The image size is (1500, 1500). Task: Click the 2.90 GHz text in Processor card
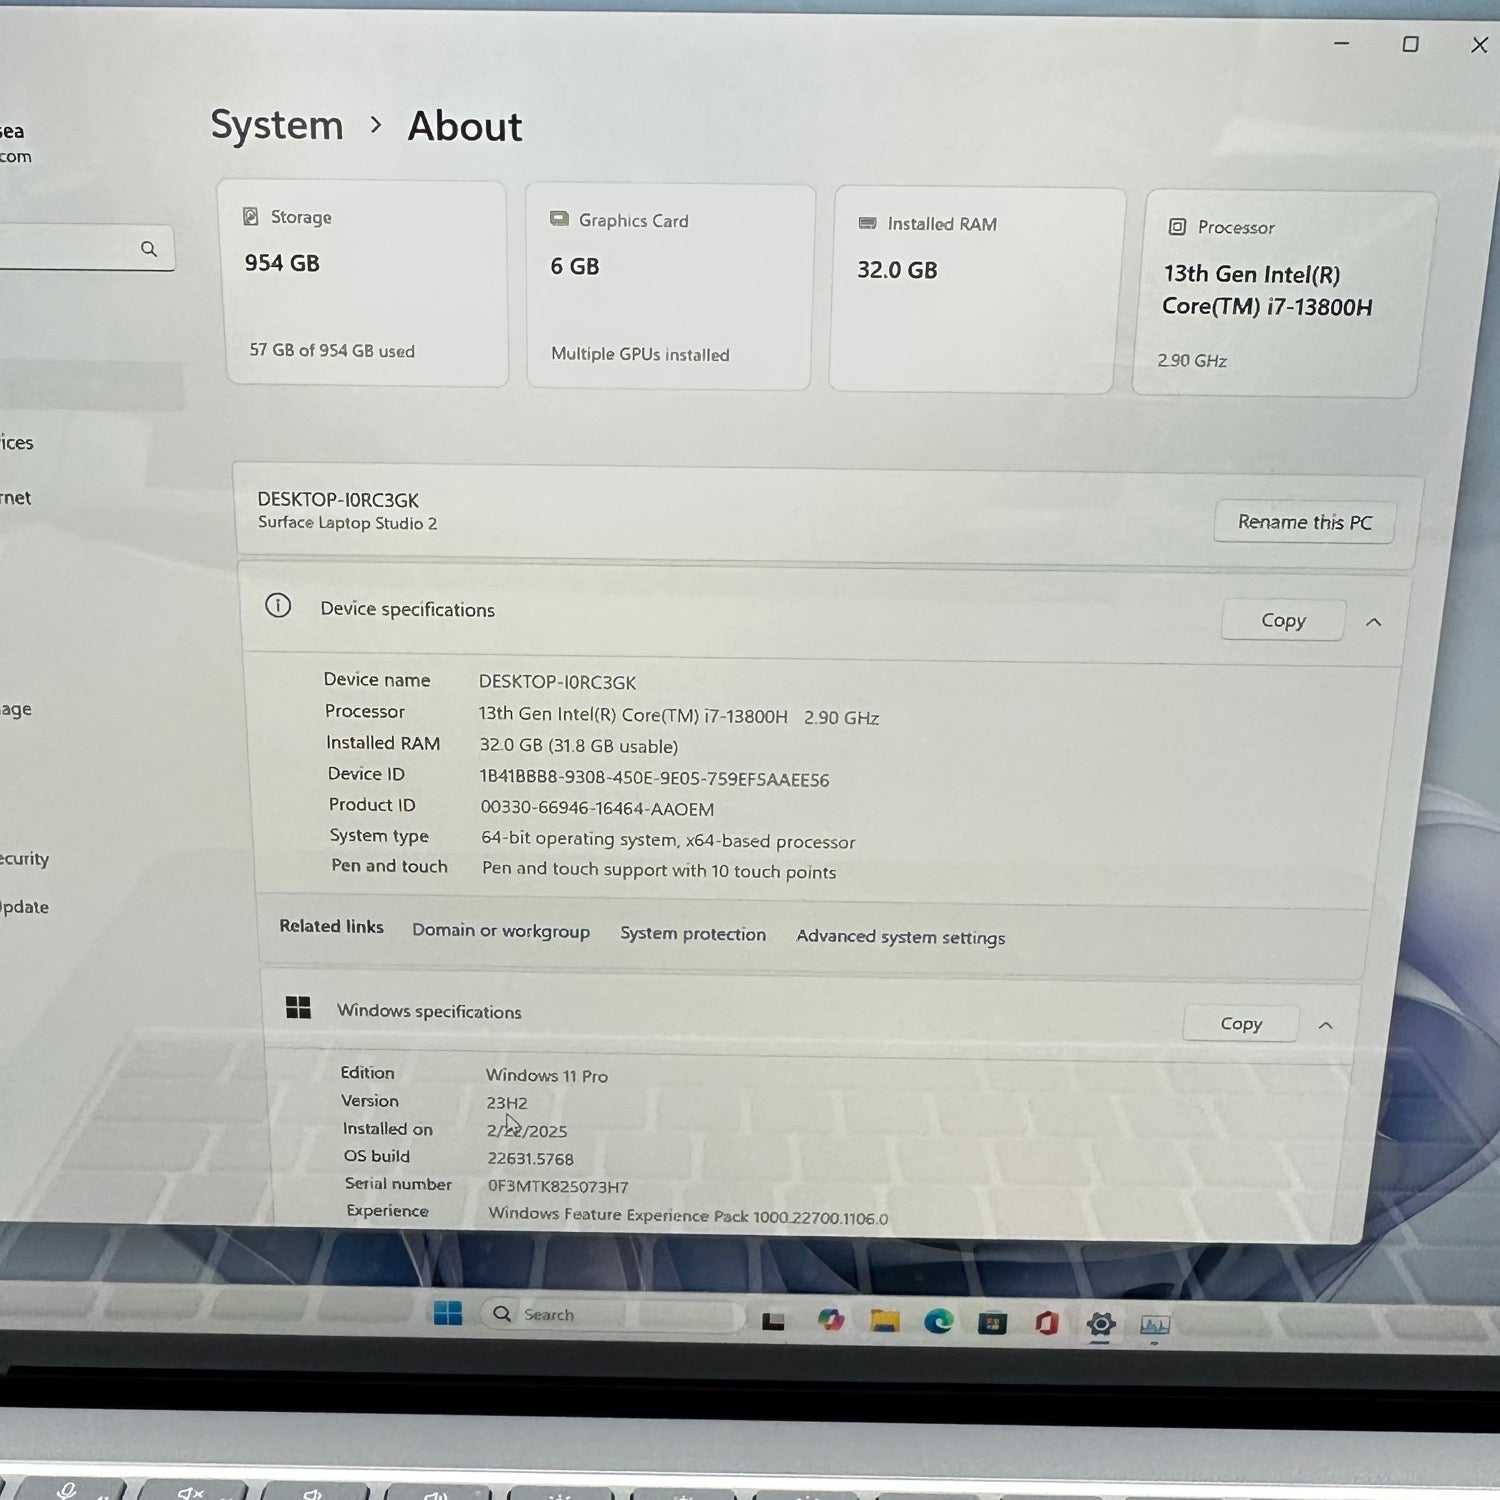pyautogui.click(x=1192, y=361)
